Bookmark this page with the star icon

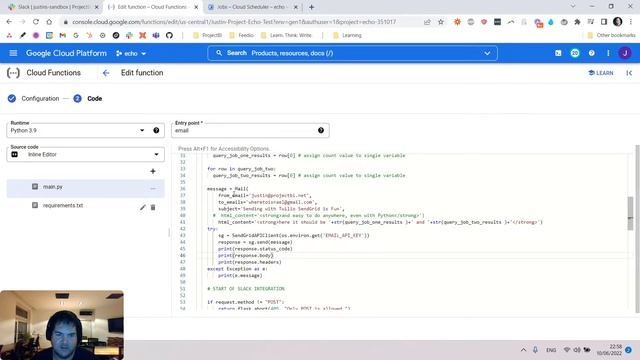[x=441, y=22]
